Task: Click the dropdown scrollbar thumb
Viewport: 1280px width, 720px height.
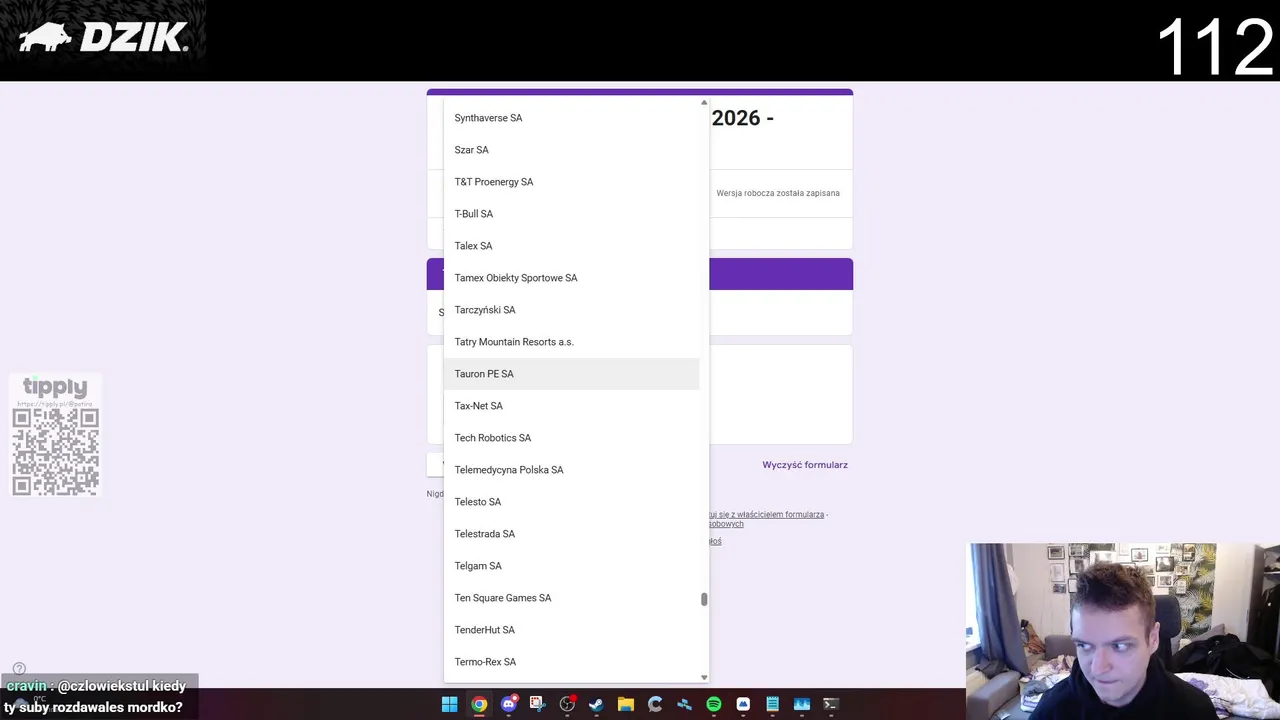Action: click(x=704, y=599)
